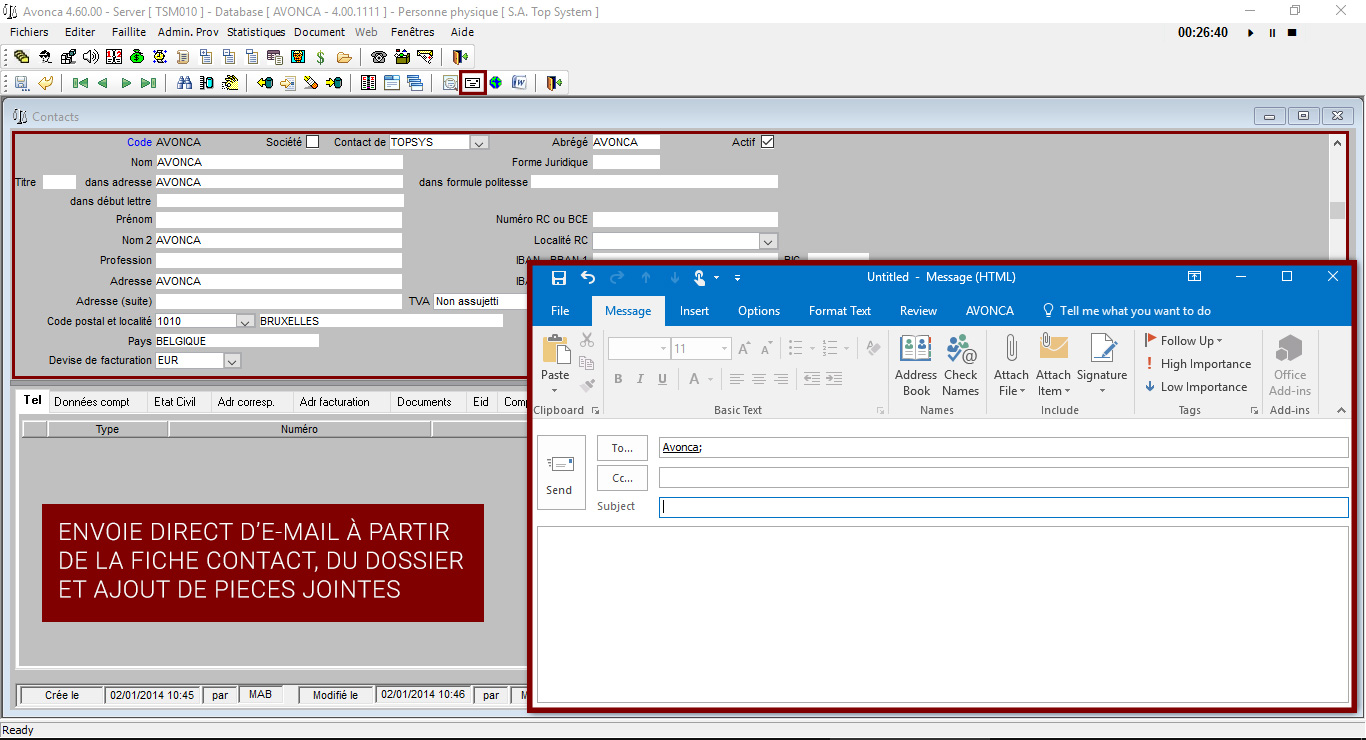Viewport: 1366px width, 740px height.
Task: Click Check Names button
Action: pyautogui.click(x=961, y=366)
